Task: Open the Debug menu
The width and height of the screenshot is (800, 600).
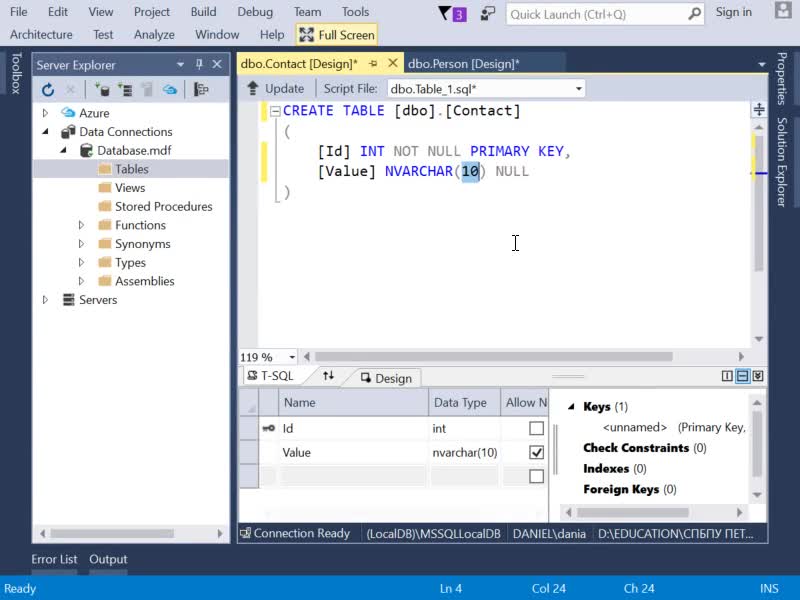Action: pos(255,12)
